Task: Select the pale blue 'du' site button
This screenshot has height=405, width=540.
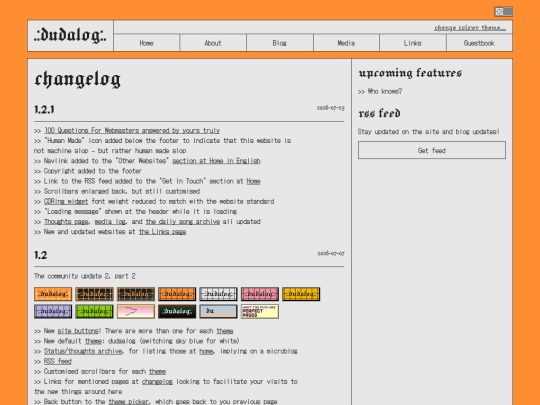Action: [x=218, y=311]
